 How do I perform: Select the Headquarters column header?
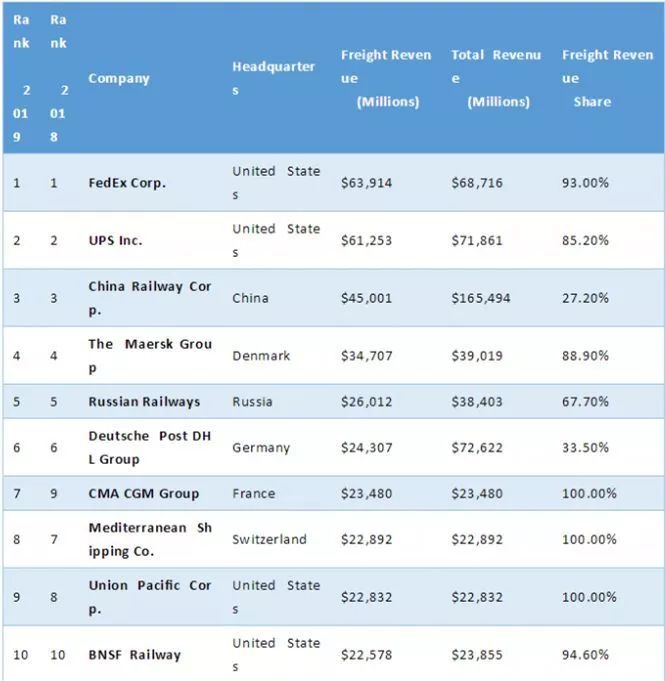pos(274,78)
